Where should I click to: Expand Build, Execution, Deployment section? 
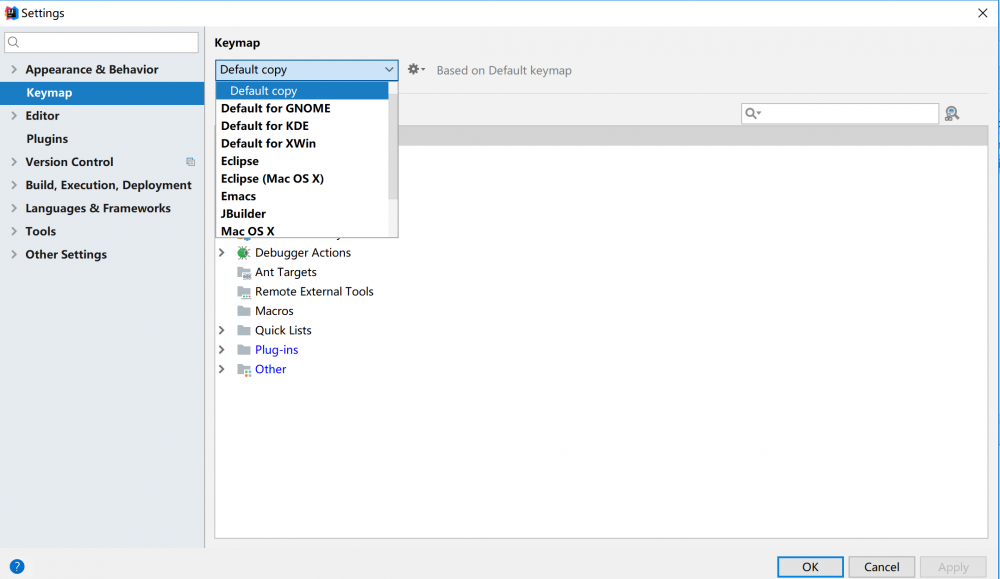[x=14, y=185]
